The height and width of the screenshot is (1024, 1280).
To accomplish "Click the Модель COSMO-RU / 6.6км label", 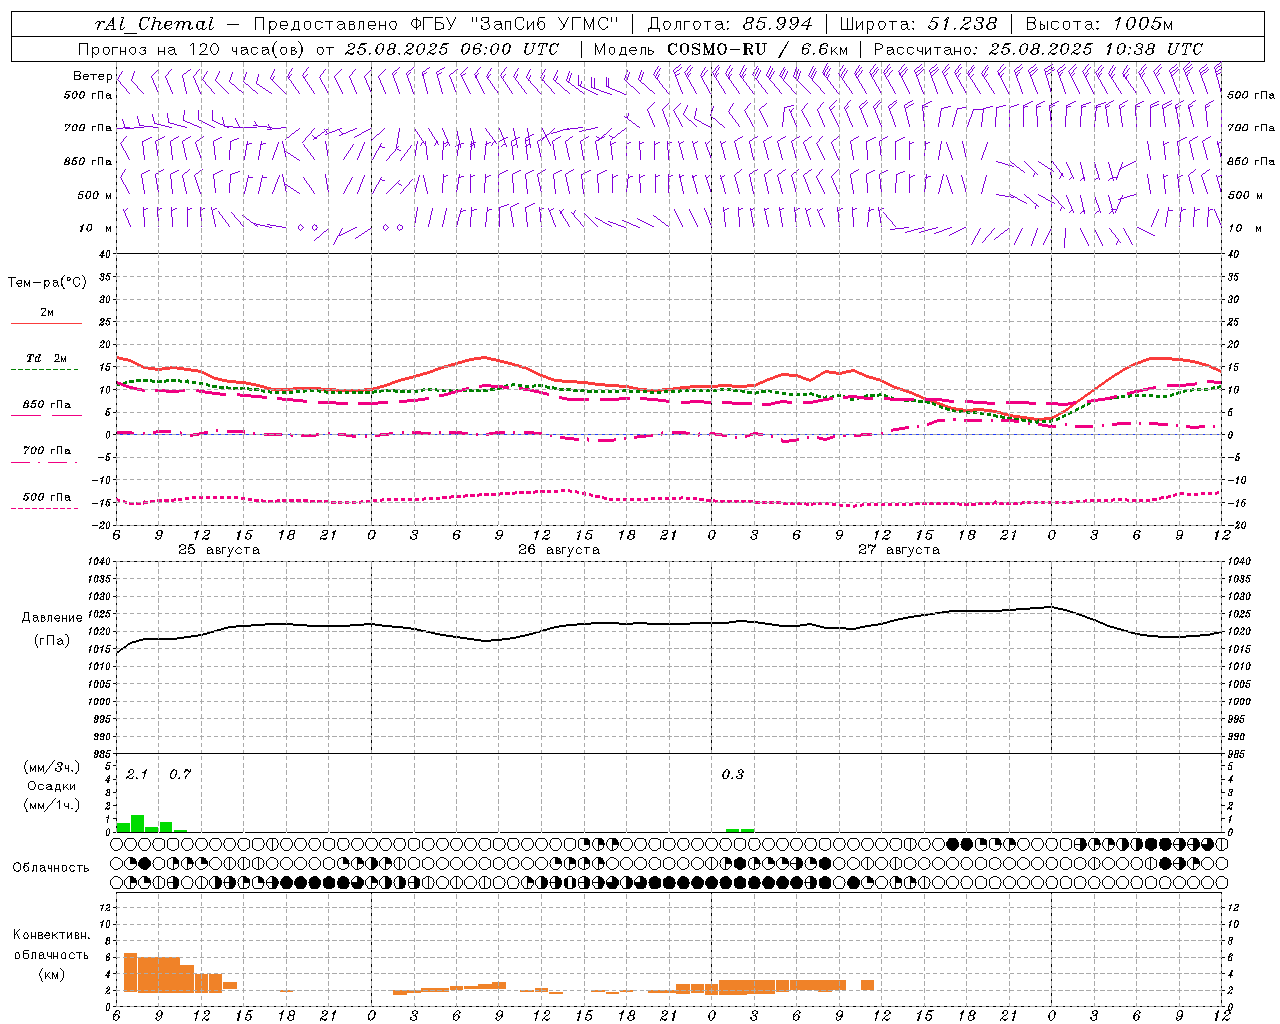I will (x=720, y=49).
